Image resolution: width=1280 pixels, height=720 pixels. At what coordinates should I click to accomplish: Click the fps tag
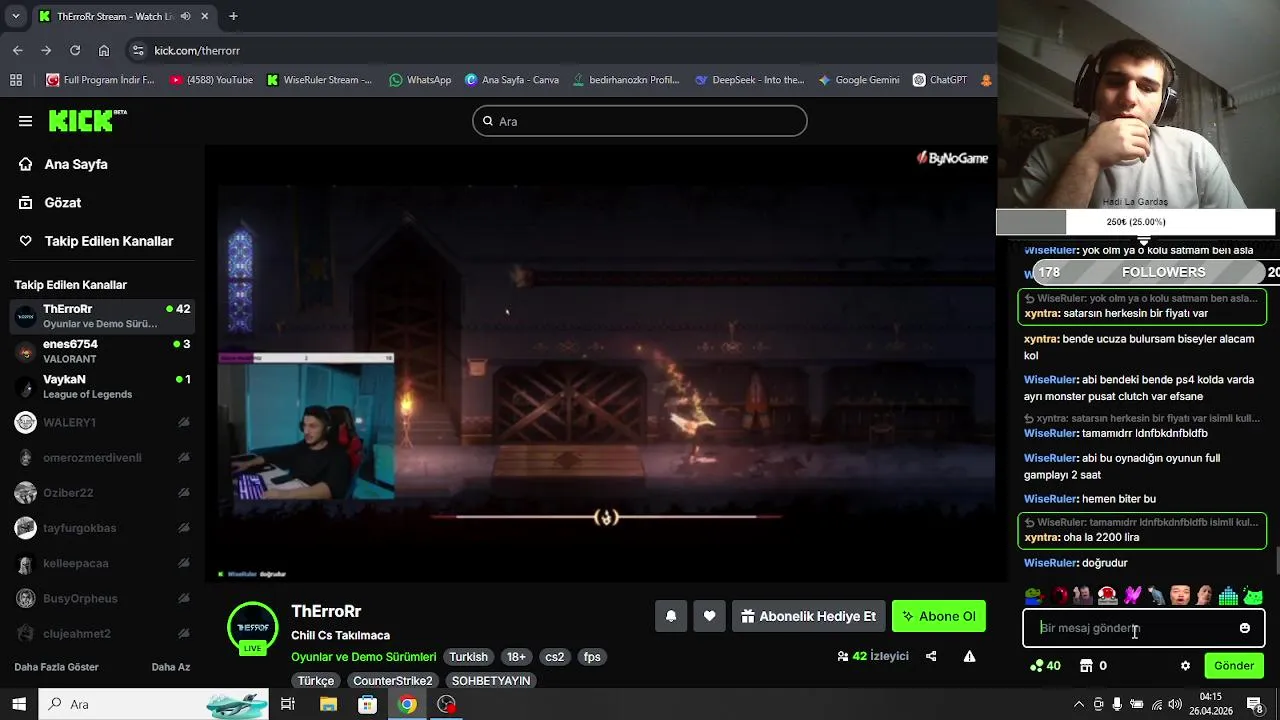[x=592, y=657]
